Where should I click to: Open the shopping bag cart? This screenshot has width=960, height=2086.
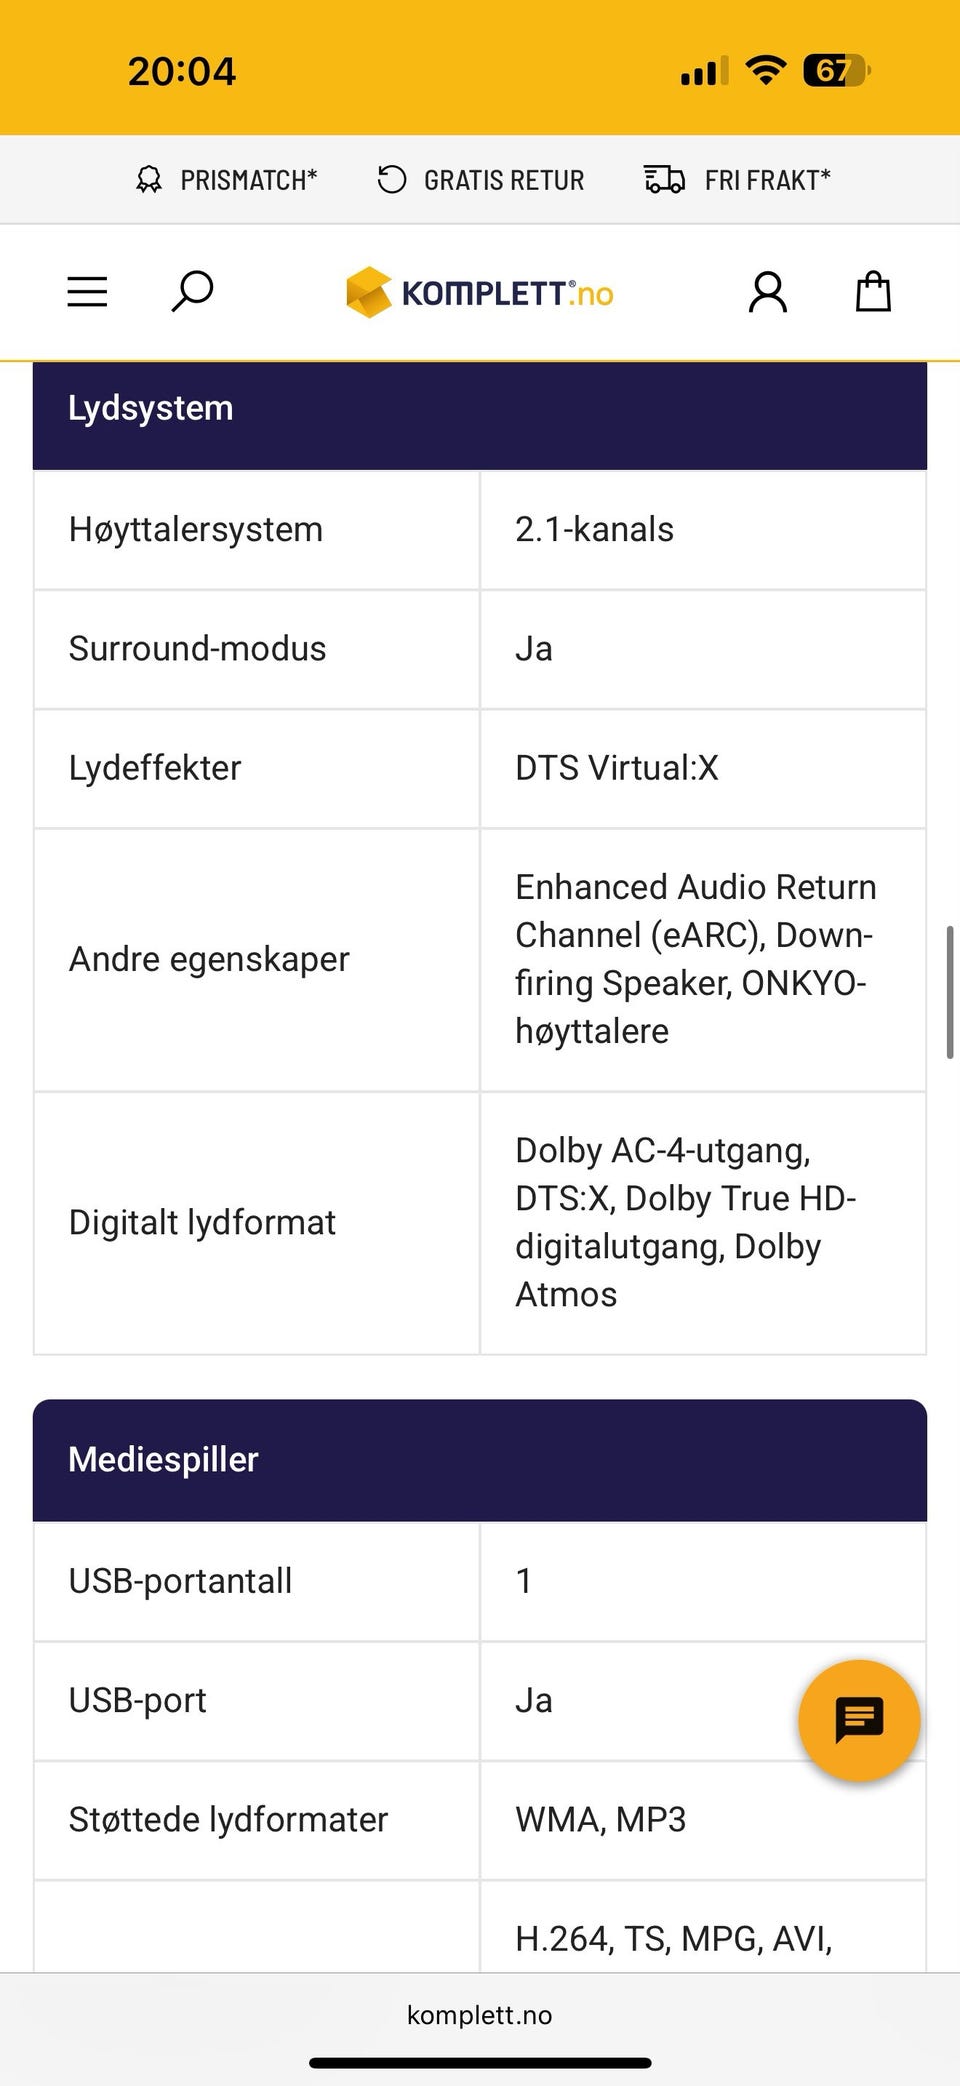tap(873, 292)
